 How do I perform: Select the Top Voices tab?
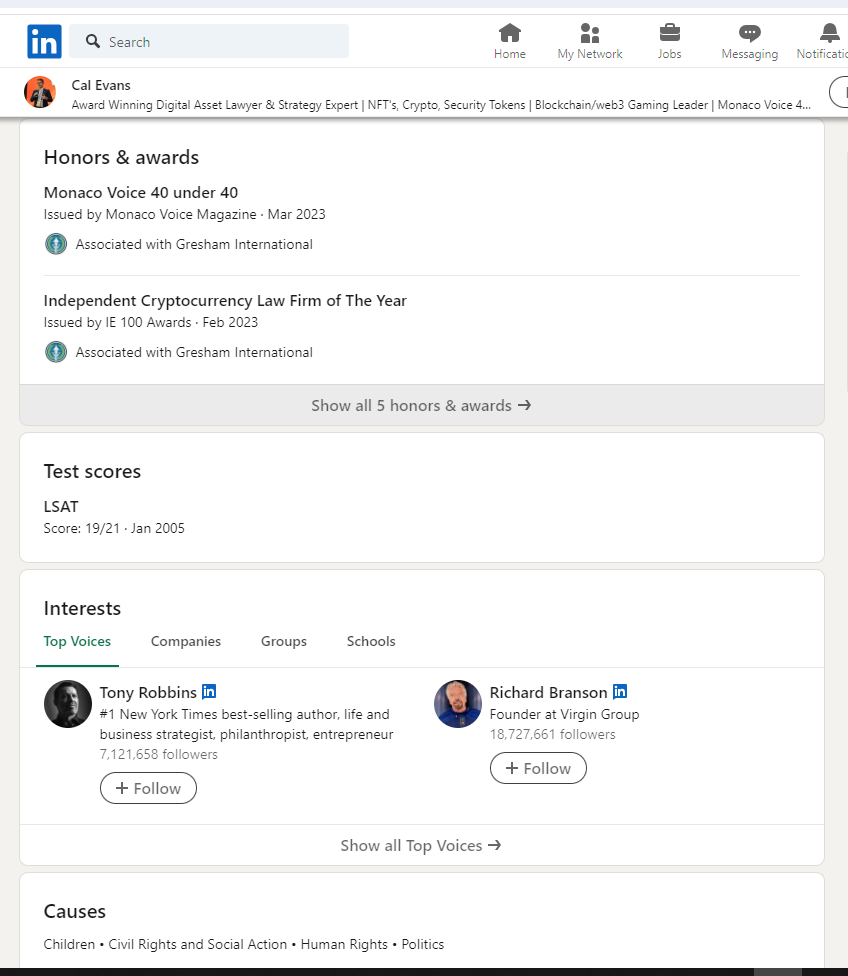(77, 641)
